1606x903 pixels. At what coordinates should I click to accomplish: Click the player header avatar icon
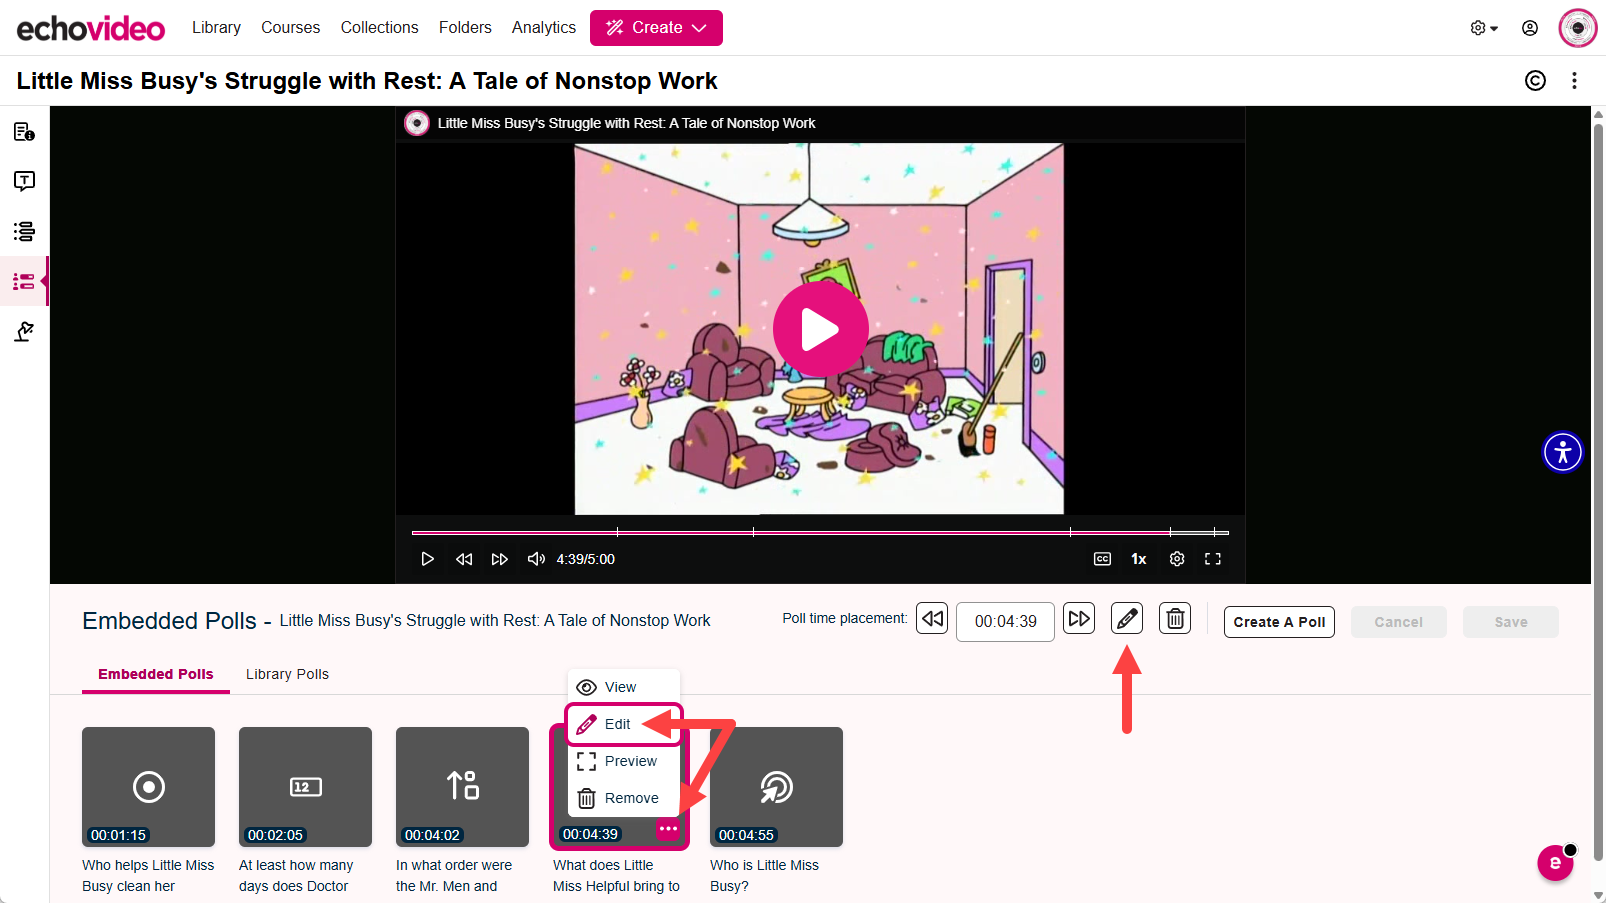(x=416, y=123)
